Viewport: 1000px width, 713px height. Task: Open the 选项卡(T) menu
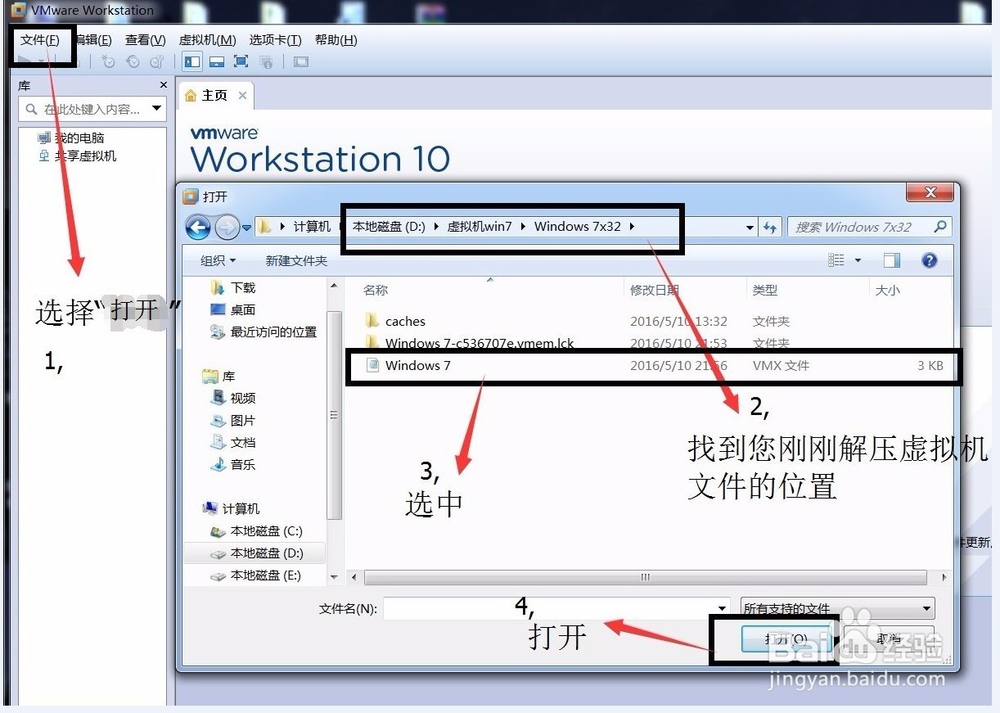[x=275, y=40]
